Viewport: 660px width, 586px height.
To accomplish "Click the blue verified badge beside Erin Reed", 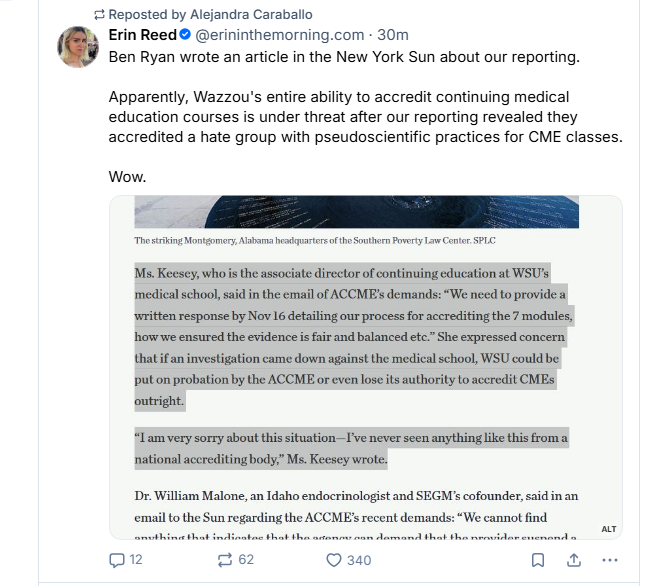I will (185, 35).
